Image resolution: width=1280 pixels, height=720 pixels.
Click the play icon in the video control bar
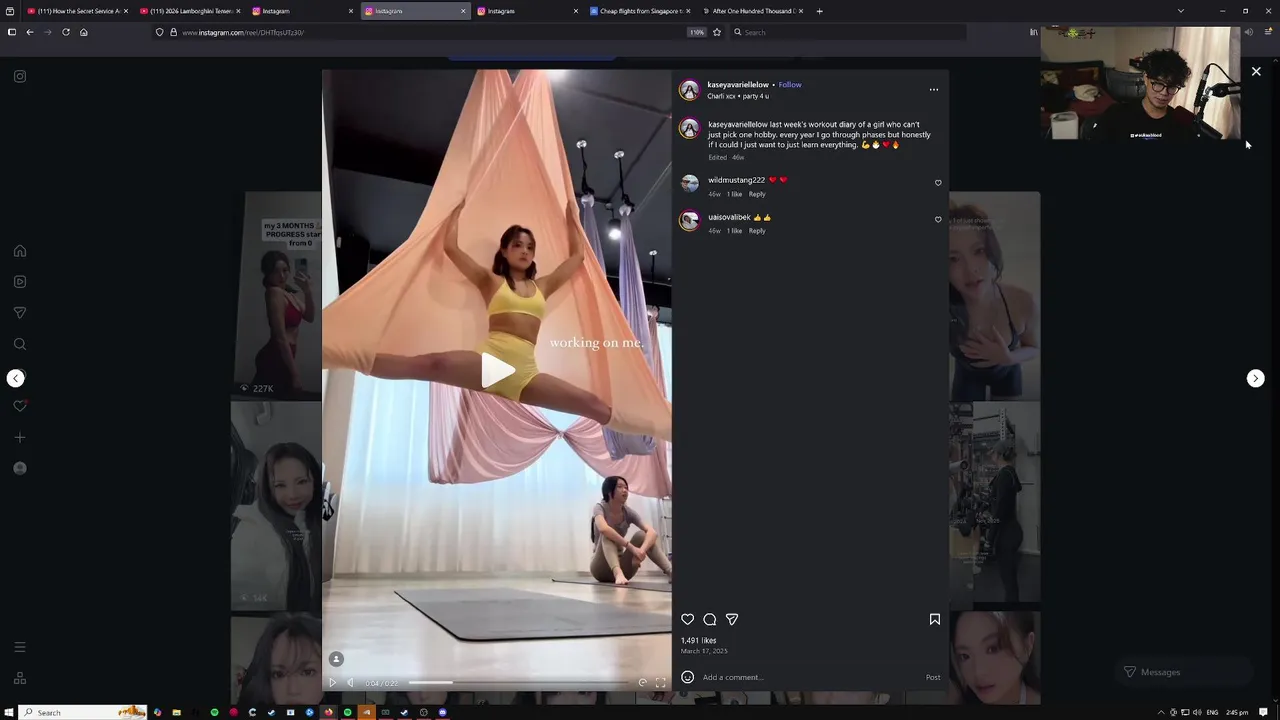[333, 683]
